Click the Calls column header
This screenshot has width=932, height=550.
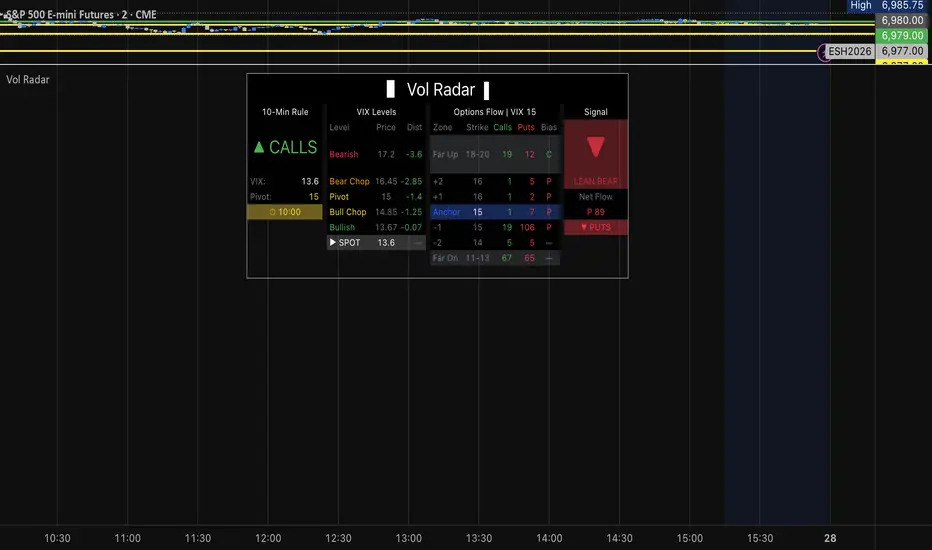point(502,127)
